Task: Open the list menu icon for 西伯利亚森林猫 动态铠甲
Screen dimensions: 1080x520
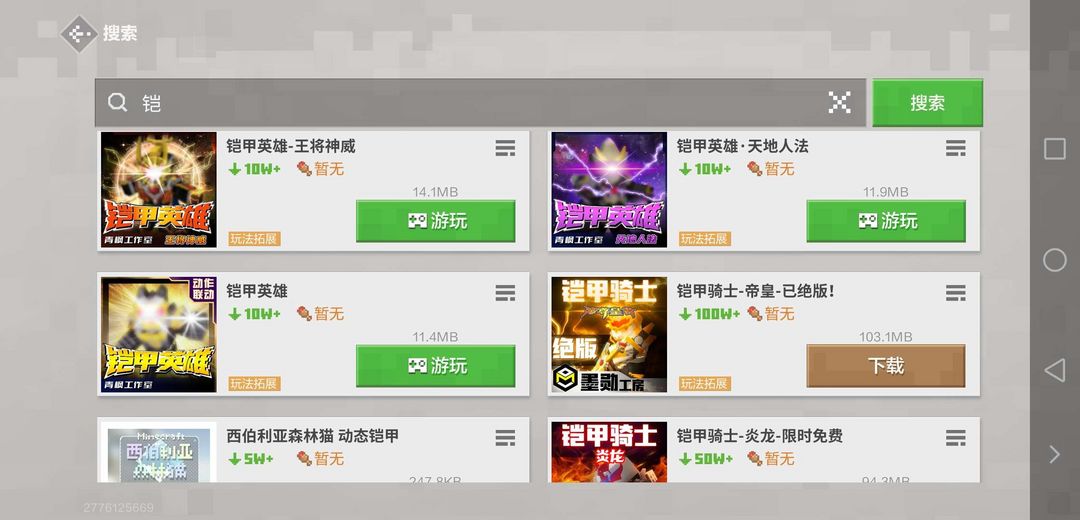Action: pyautogui.click(x=505, y=437)
